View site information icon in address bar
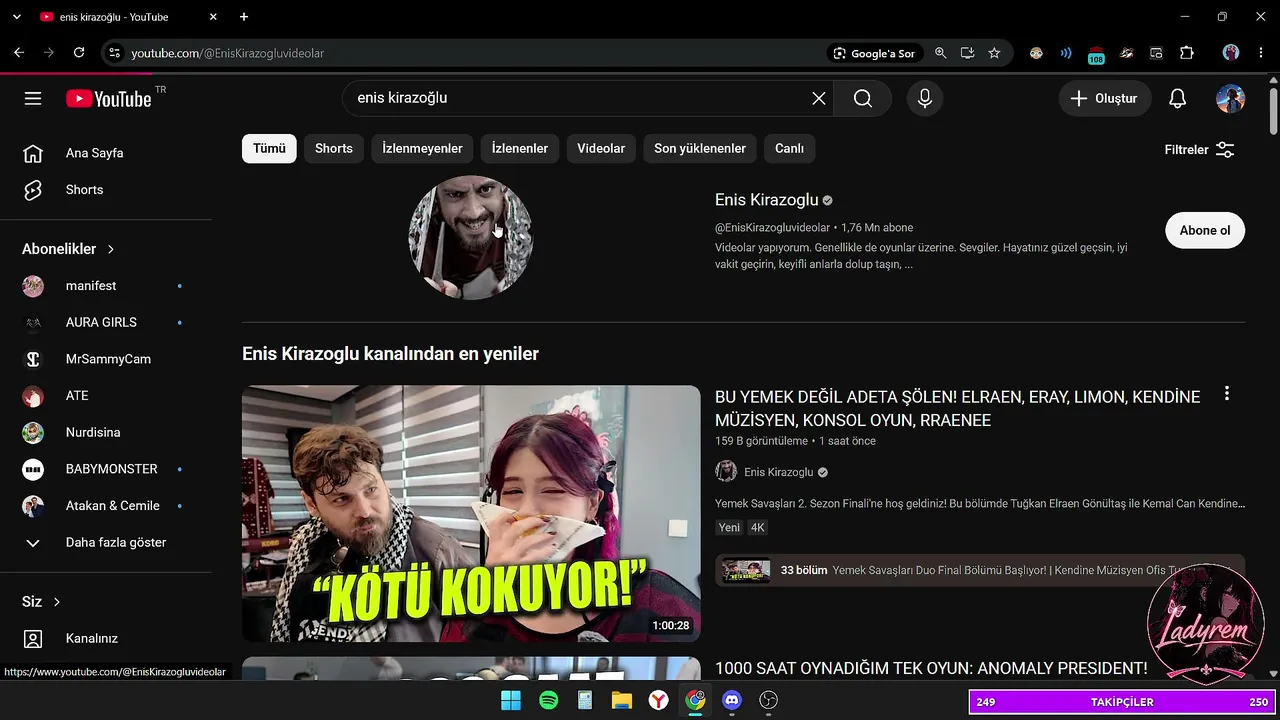1280x720 pixels. tap(114, 53)
